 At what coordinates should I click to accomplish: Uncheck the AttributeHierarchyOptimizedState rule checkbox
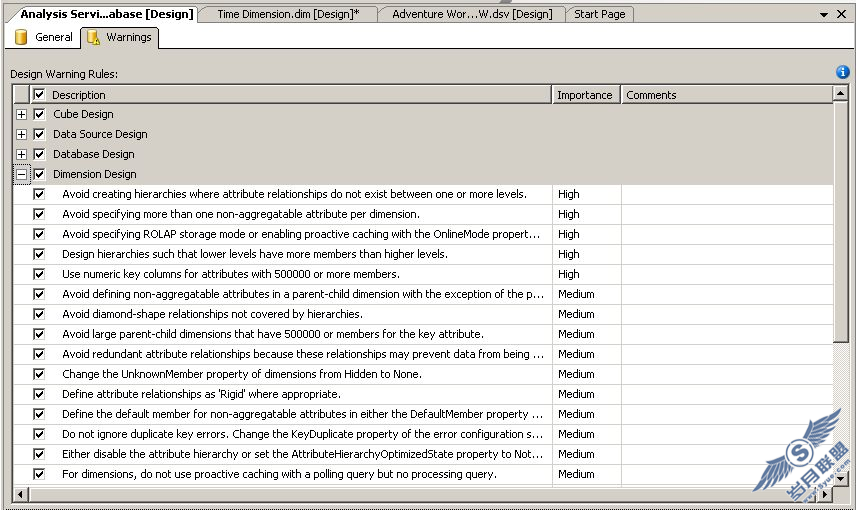click(x=39, y=454)
